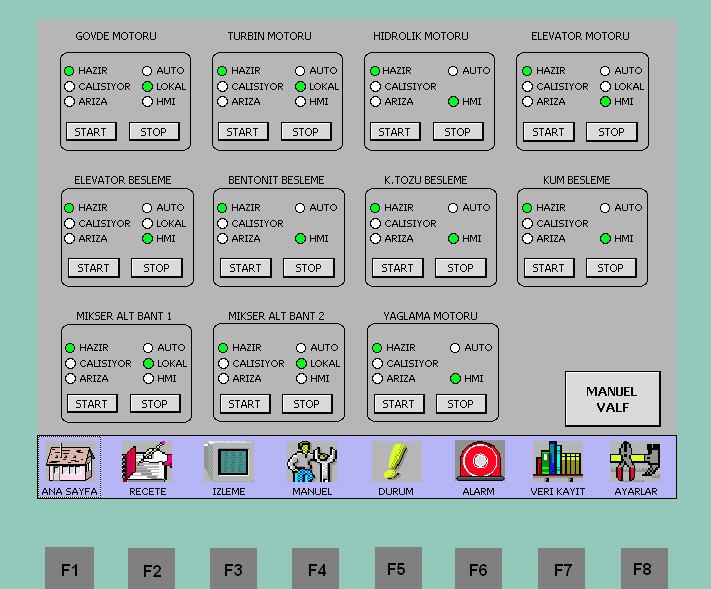Click the F6 function key
711x589 pixels.
point(478,569)
